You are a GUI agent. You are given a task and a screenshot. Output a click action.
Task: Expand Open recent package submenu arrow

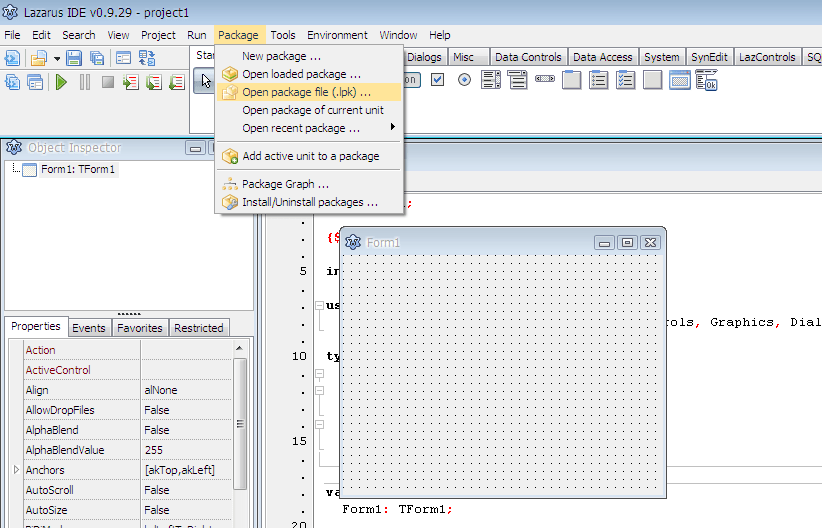392,127
